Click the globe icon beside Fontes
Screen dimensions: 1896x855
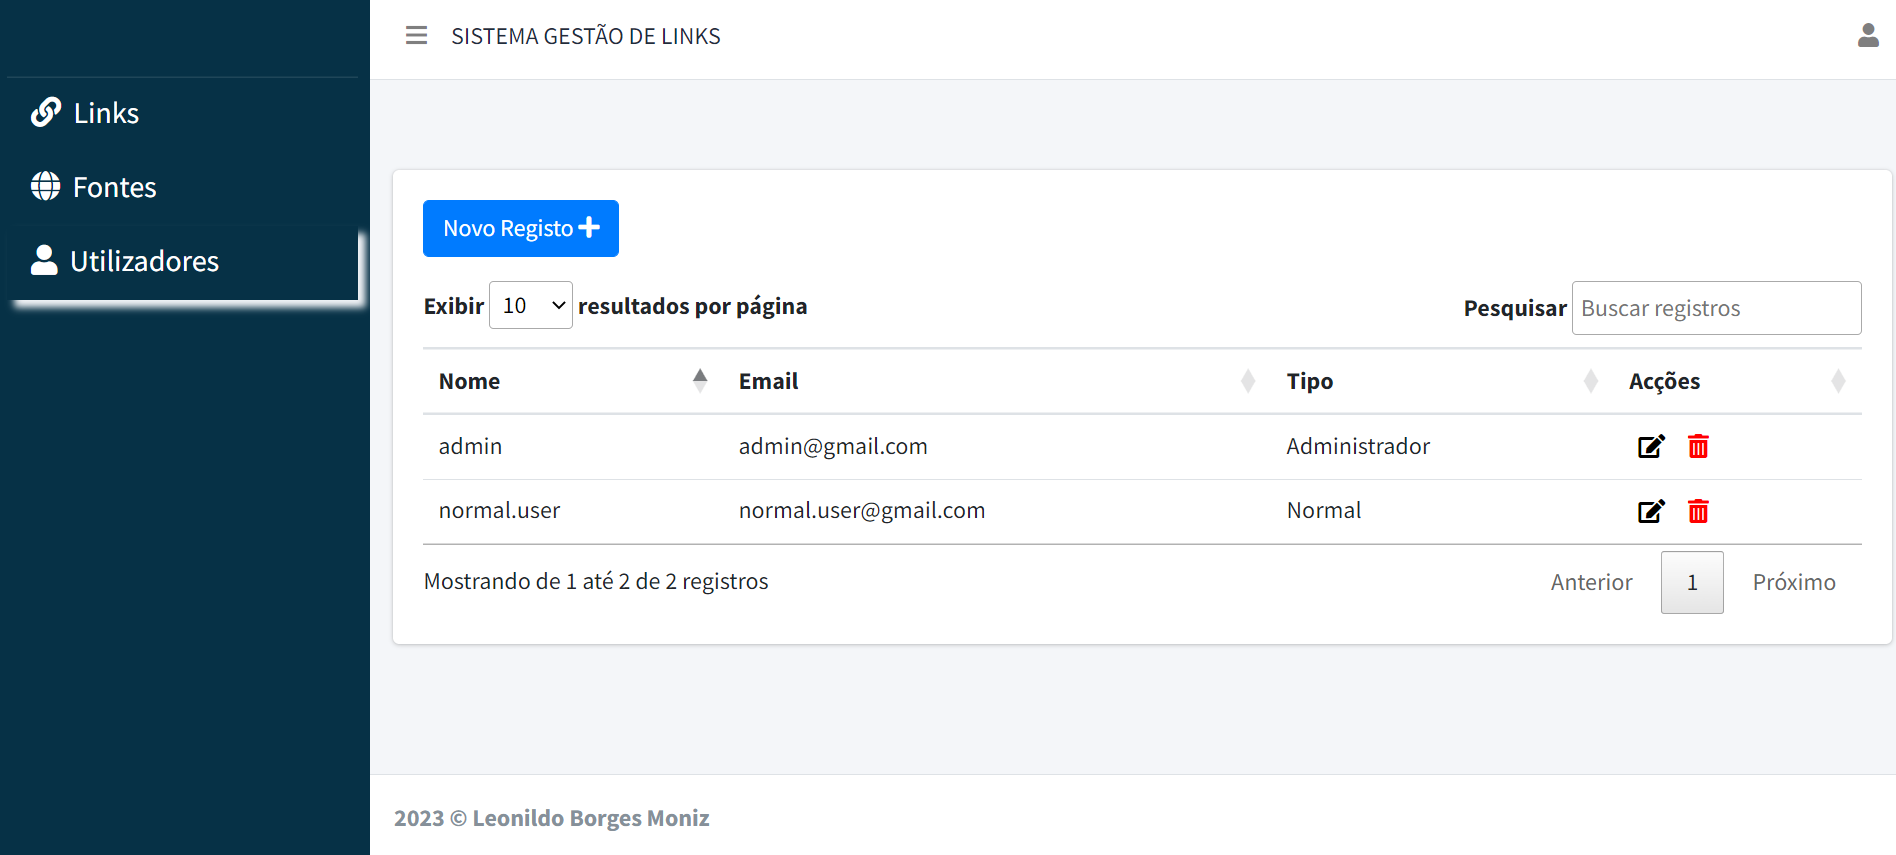45,186
